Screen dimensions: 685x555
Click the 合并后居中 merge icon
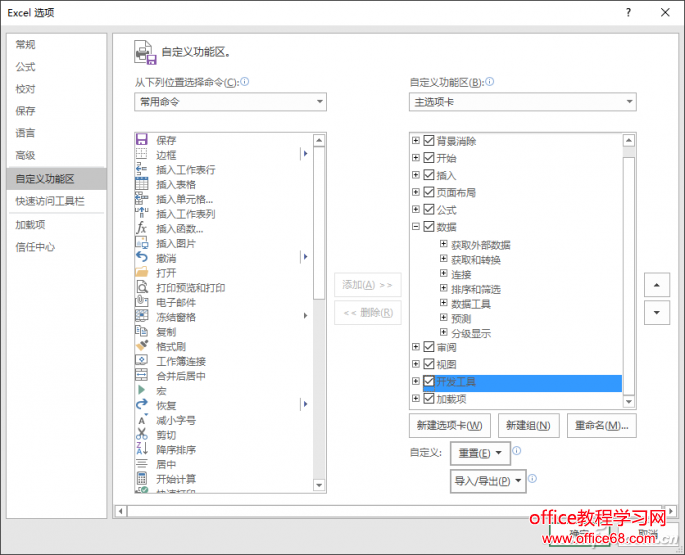[x=142, y=375]
